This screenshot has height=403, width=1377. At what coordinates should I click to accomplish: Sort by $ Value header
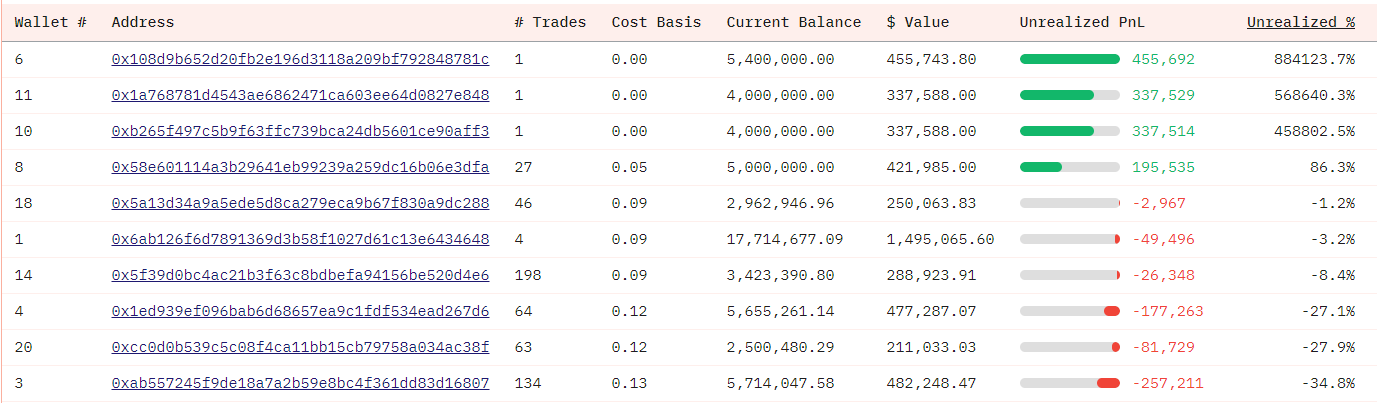(x=917, y=22)
